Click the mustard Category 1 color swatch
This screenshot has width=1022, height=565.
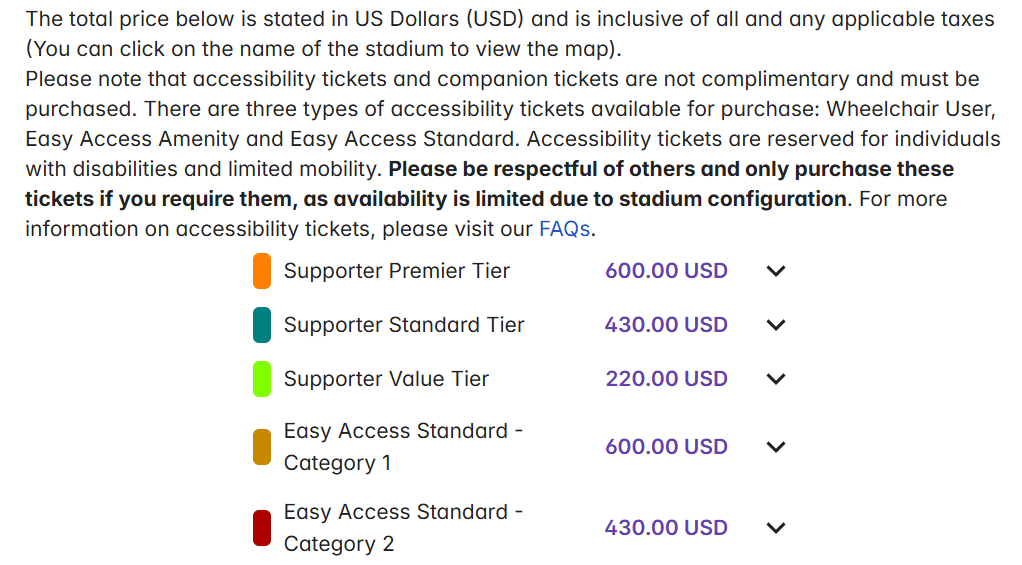pos(262,447)
